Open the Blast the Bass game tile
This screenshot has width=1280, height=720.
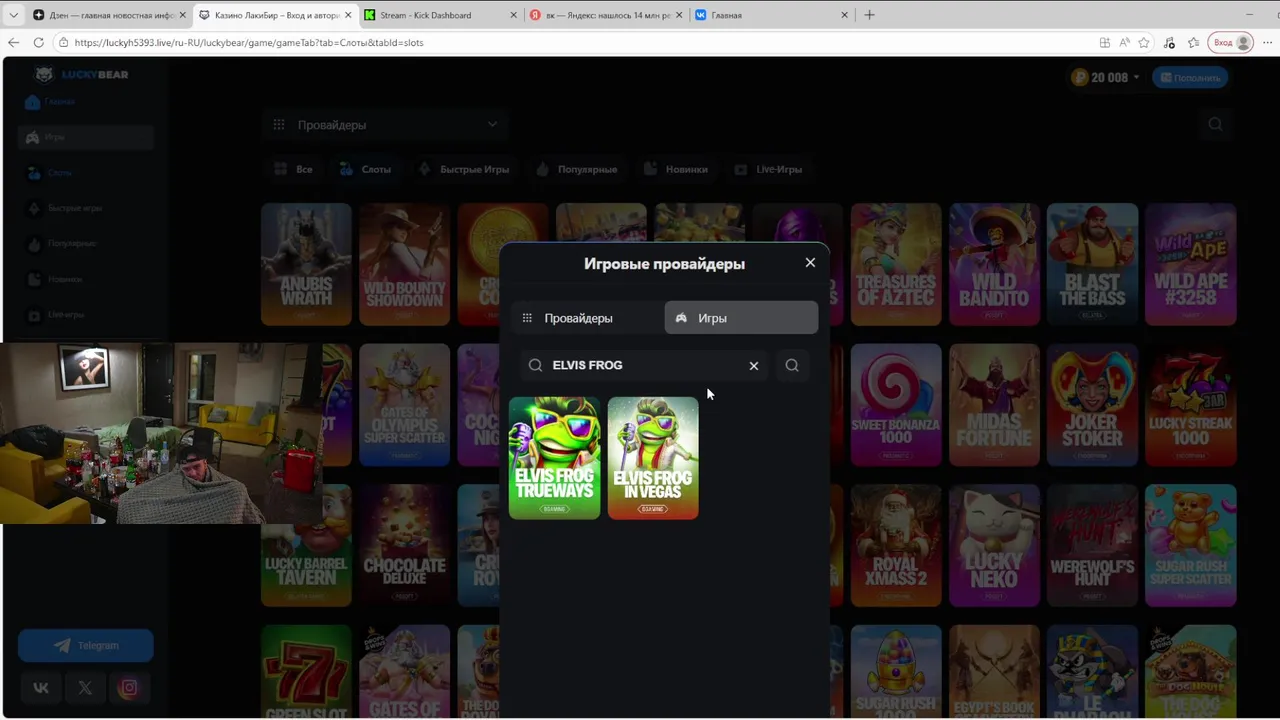click(1092, 264)
